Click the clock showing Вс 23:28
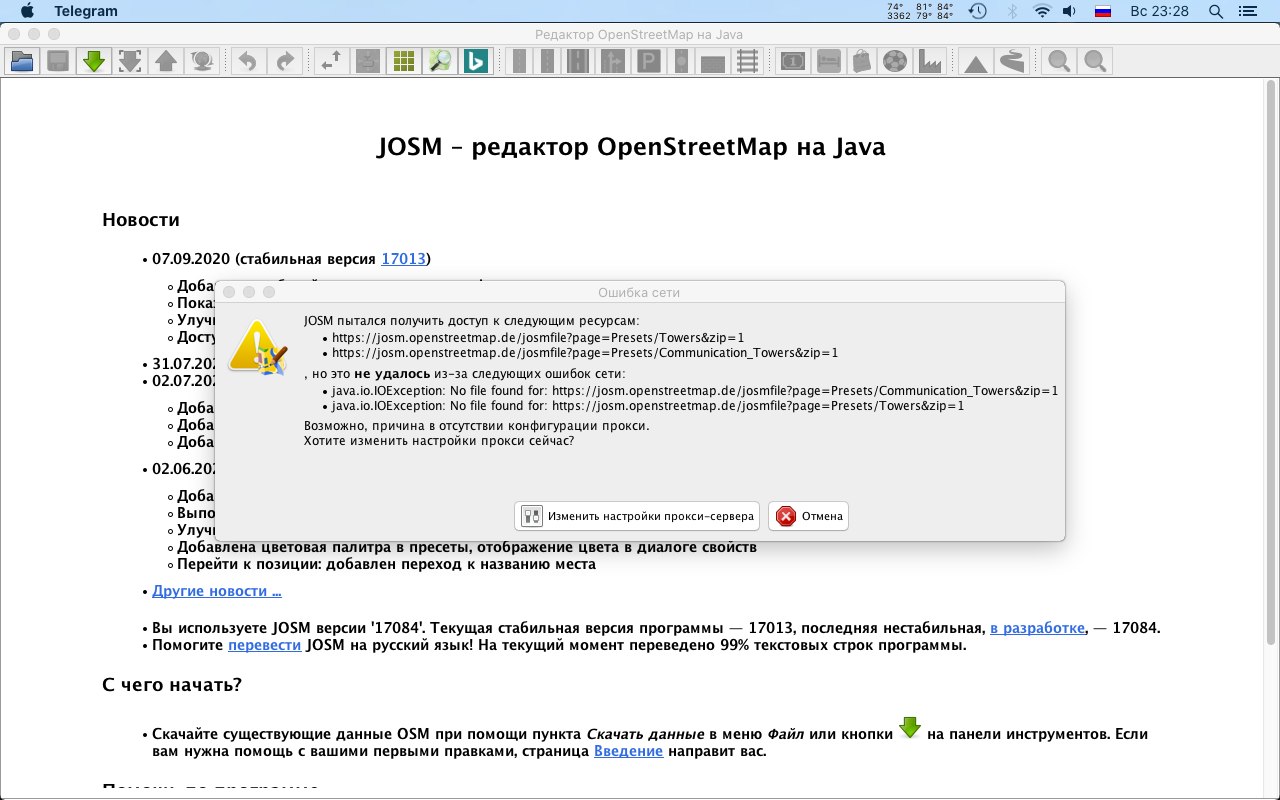 point(1159,11)
